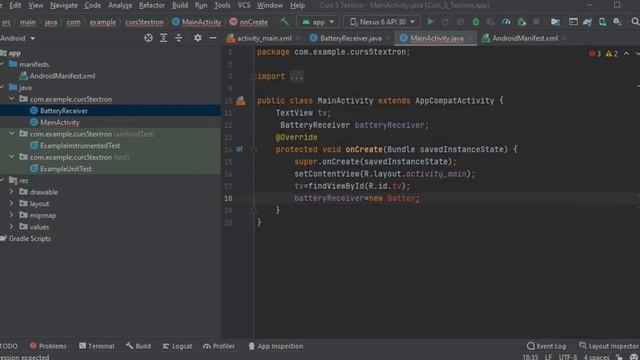Click the Search Everywhere magnifier icon
640x360 pixels.
[635, 22]
